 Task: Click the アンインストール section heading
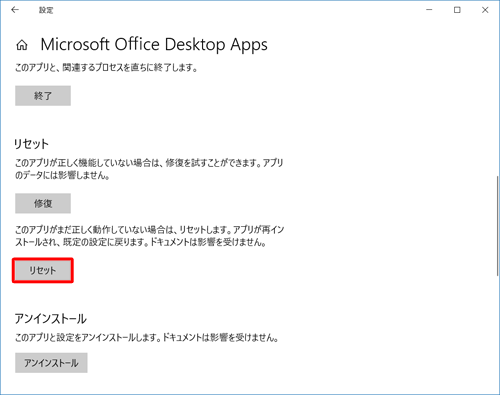tap(51, 319)
